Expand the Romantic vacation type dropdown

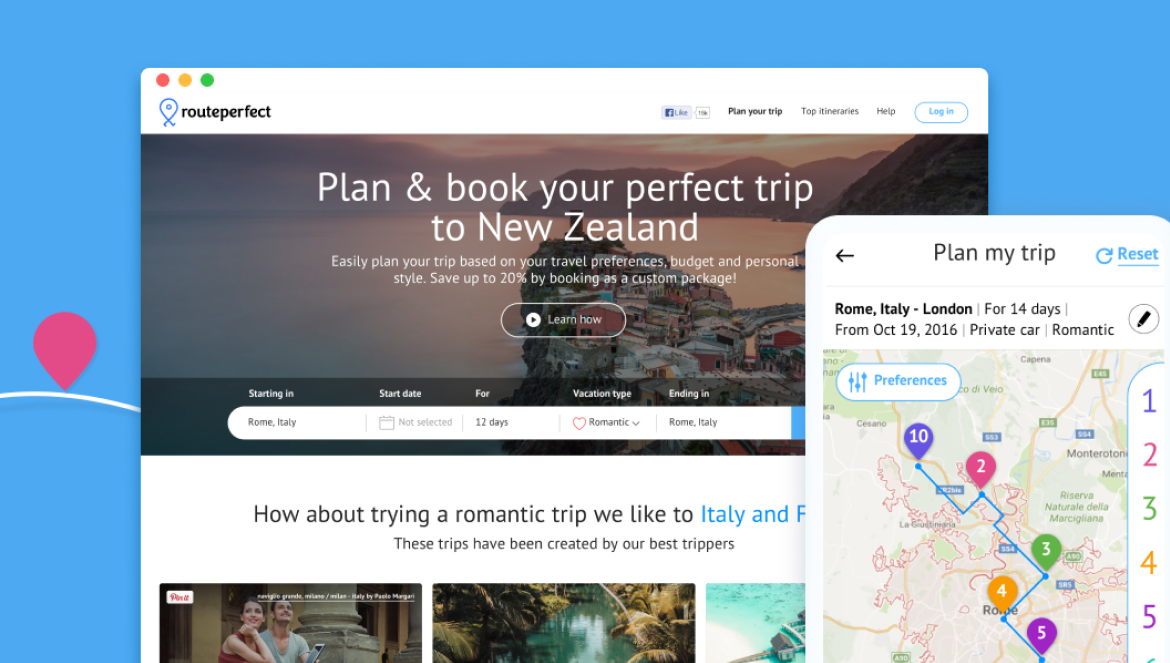coord(606,423)
